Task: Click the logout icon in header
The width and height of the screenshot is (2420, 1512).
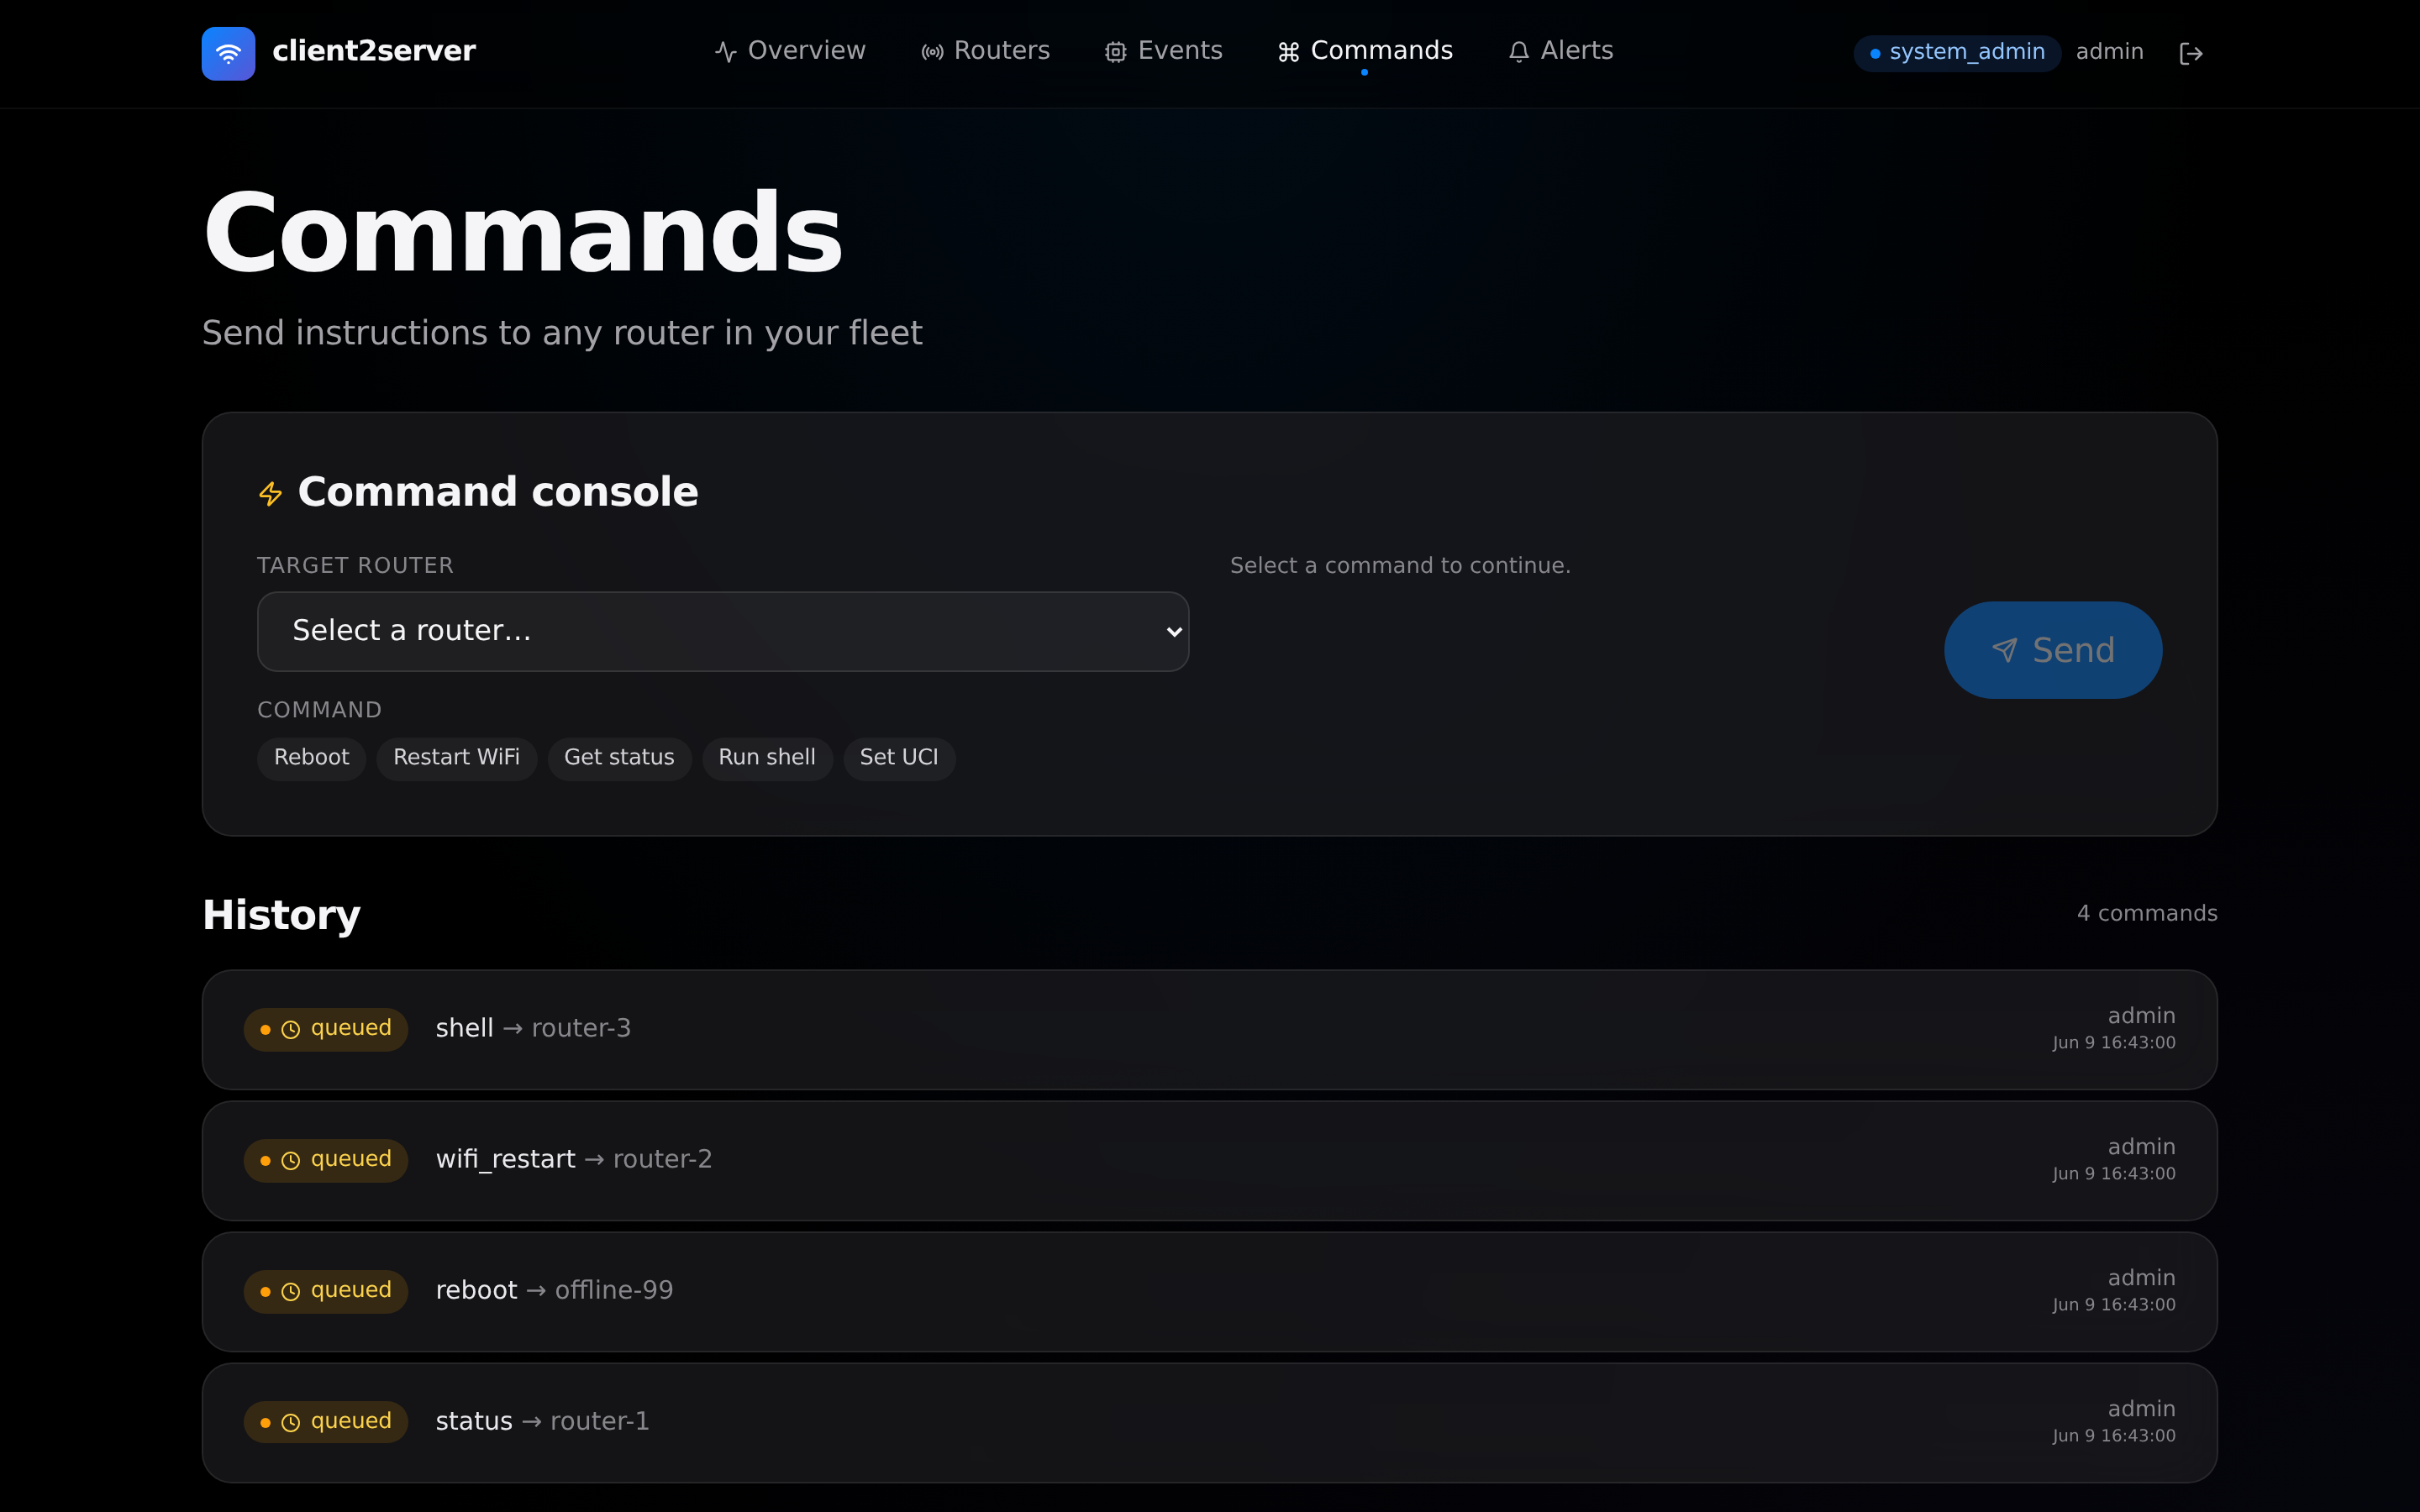Action: pyautogui.click(x=2191, y=53)
